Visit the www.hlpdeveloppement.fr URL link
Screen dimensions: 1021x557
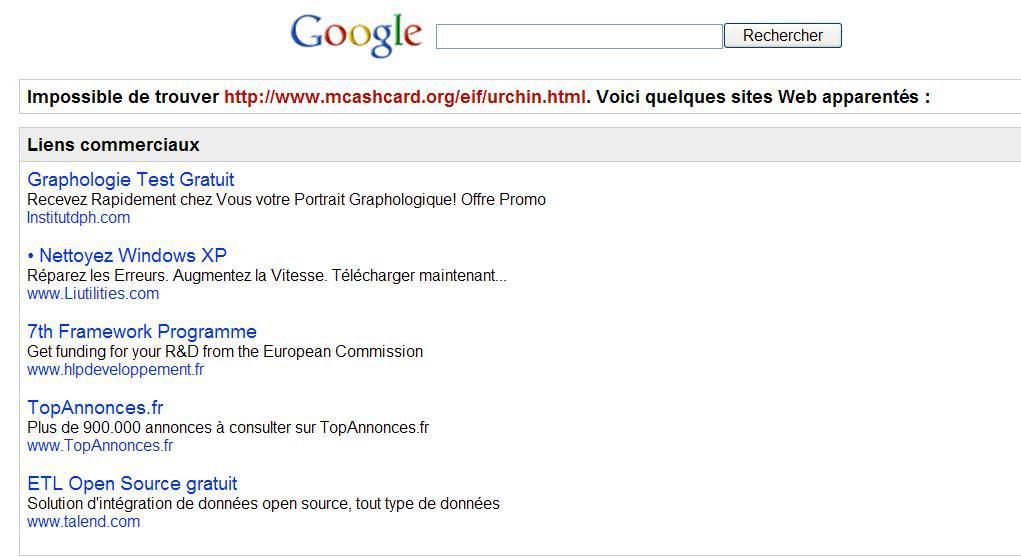(115, 369)
